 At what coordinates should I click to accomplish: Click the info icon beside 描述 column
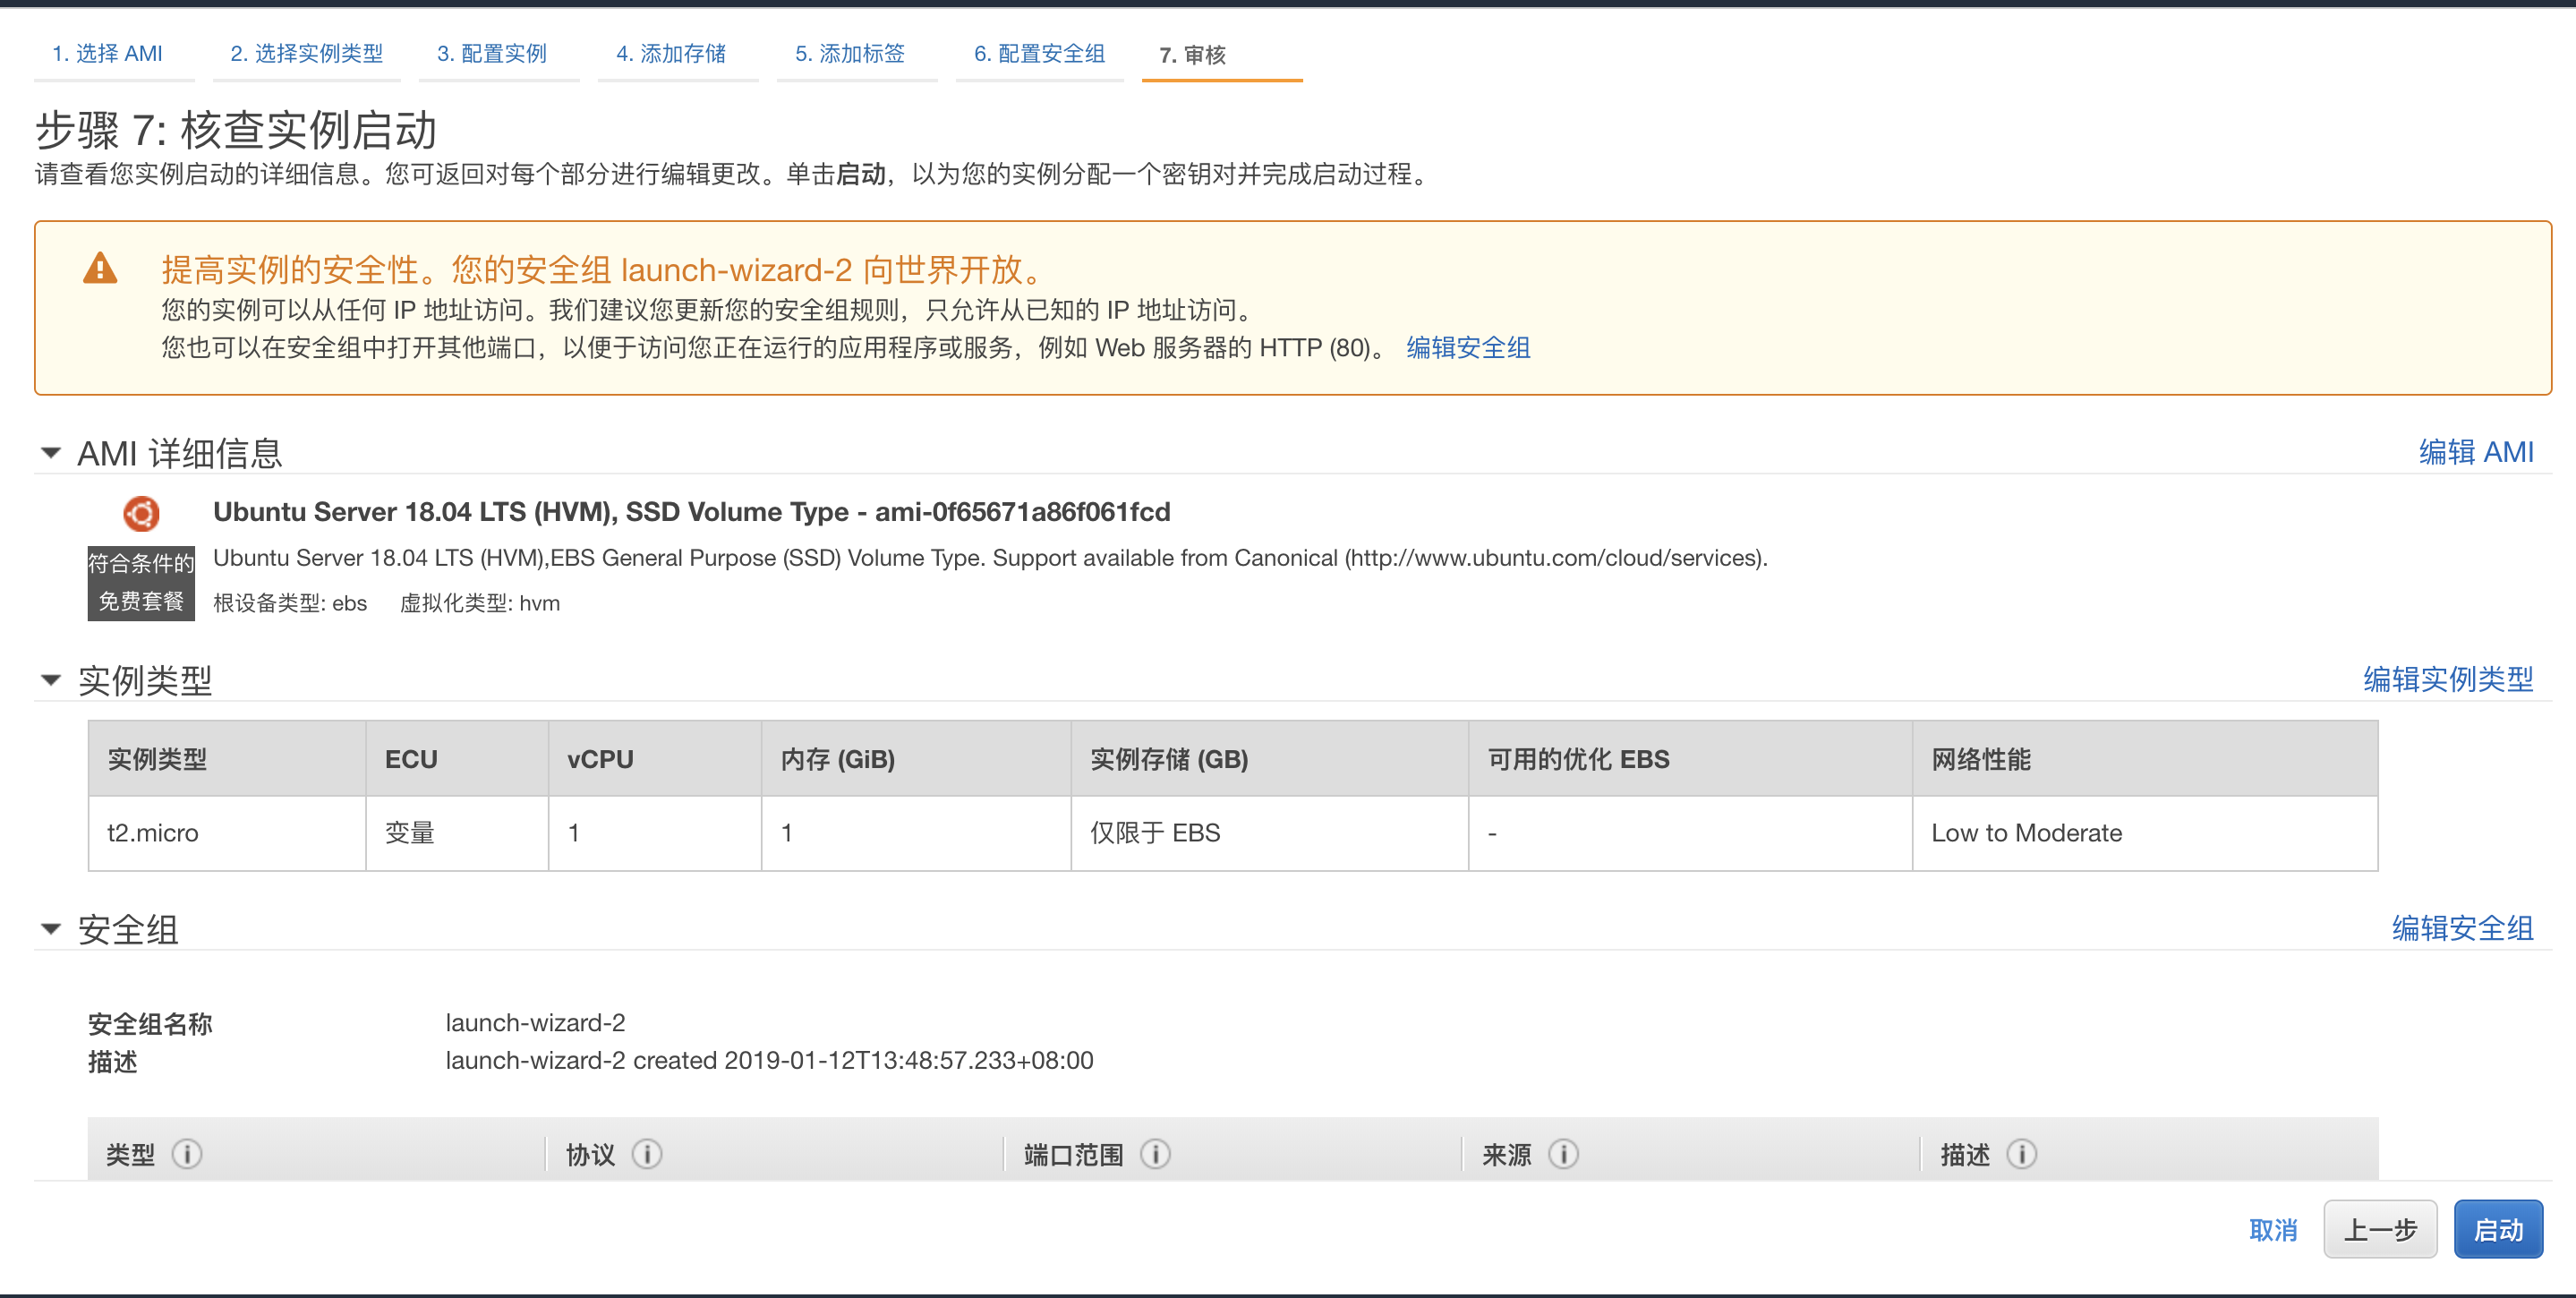coord(2021,1154)
